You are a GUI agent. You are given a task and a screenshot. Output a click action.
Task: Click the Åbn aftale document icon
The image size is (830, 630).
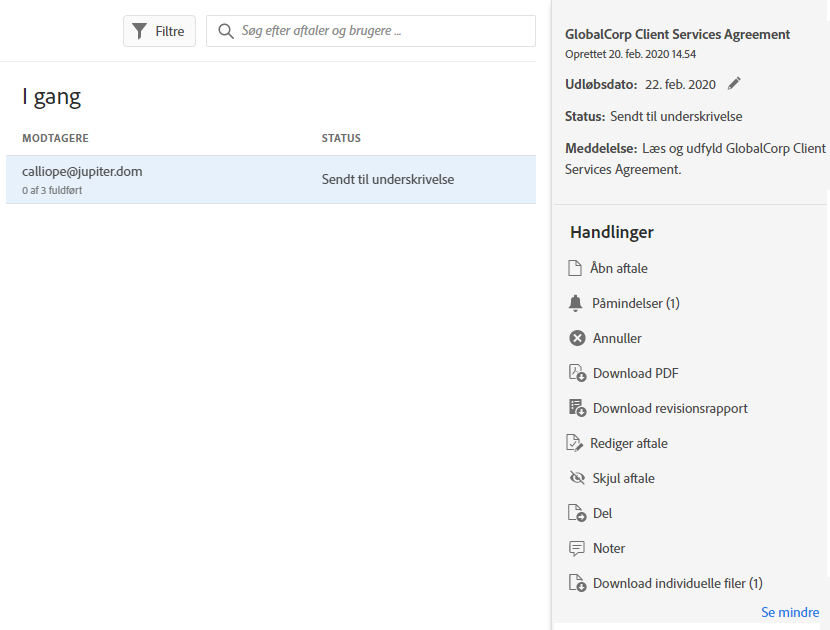575,268
